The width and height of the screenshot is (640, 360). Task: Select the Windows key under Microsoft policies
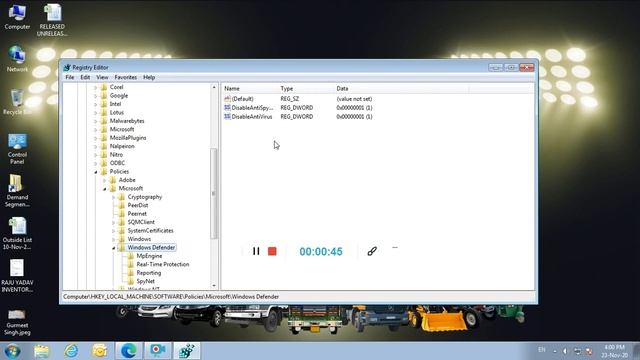coord(139,239)
